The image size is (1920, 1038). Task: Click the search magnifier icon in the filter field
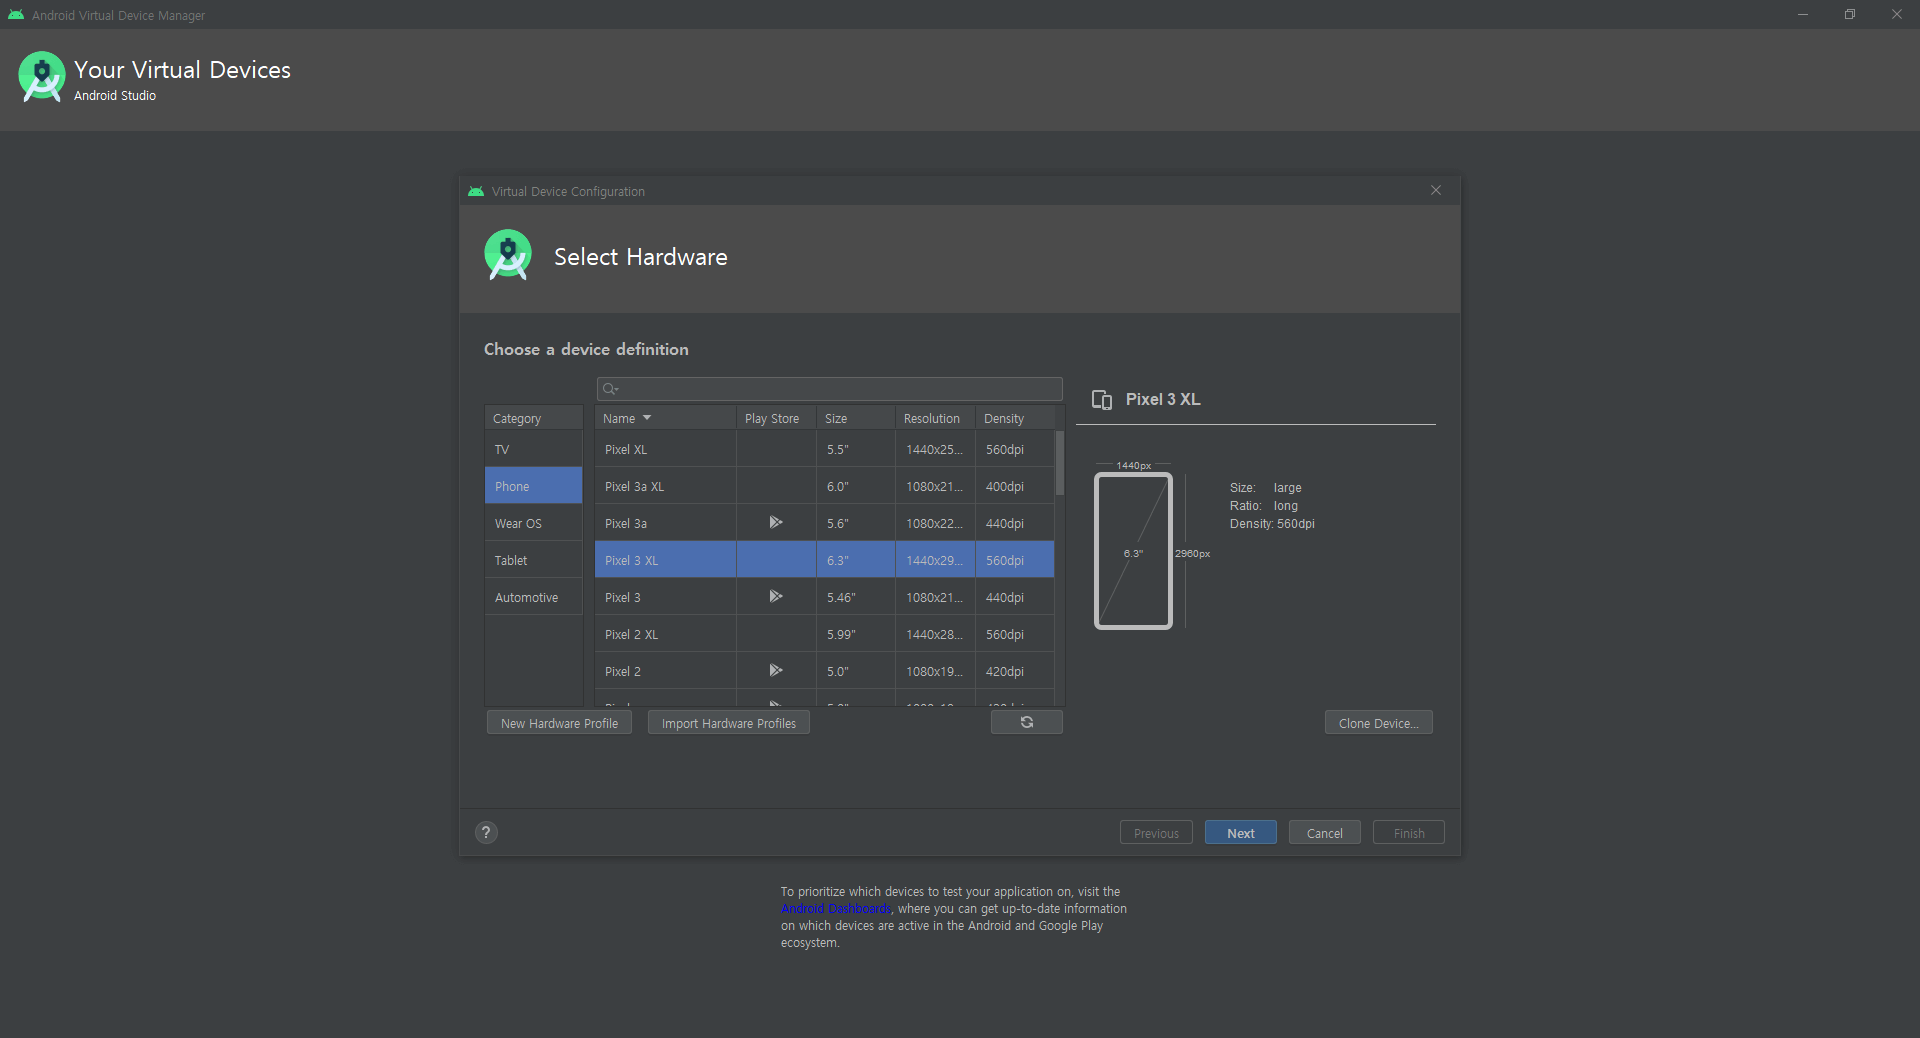610,389
